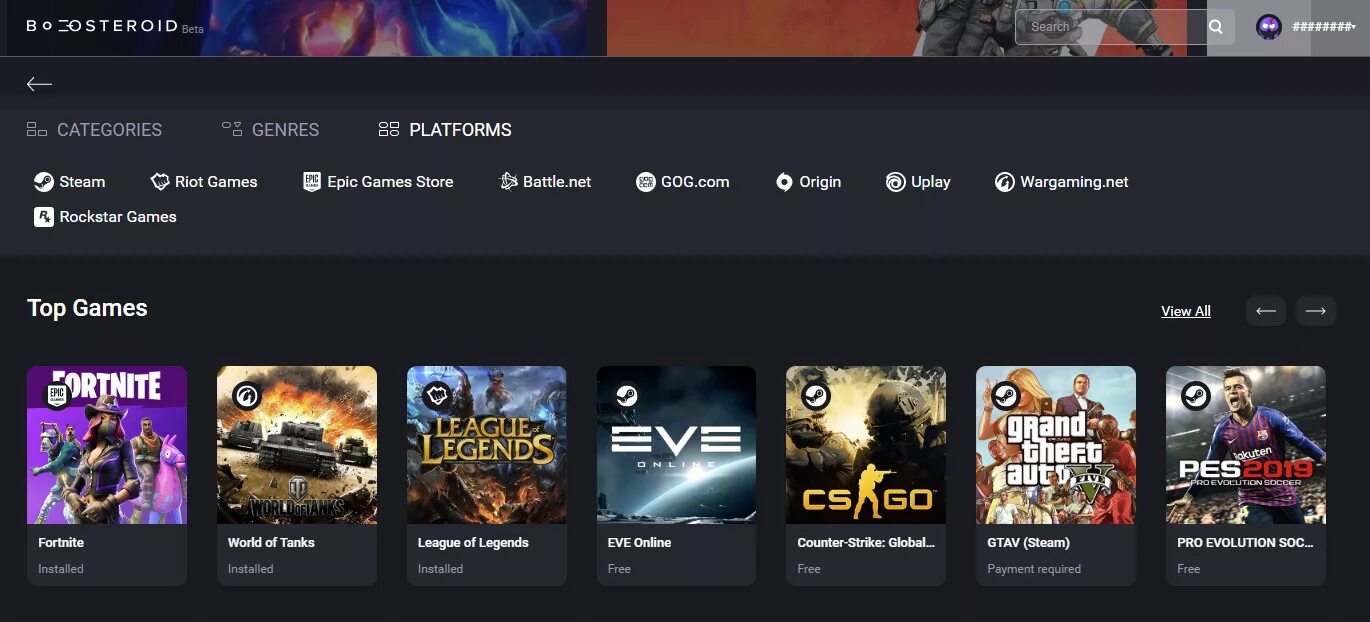Click Free status under EVE Online
1370x622 pixels.
click(x=619, y=569)
